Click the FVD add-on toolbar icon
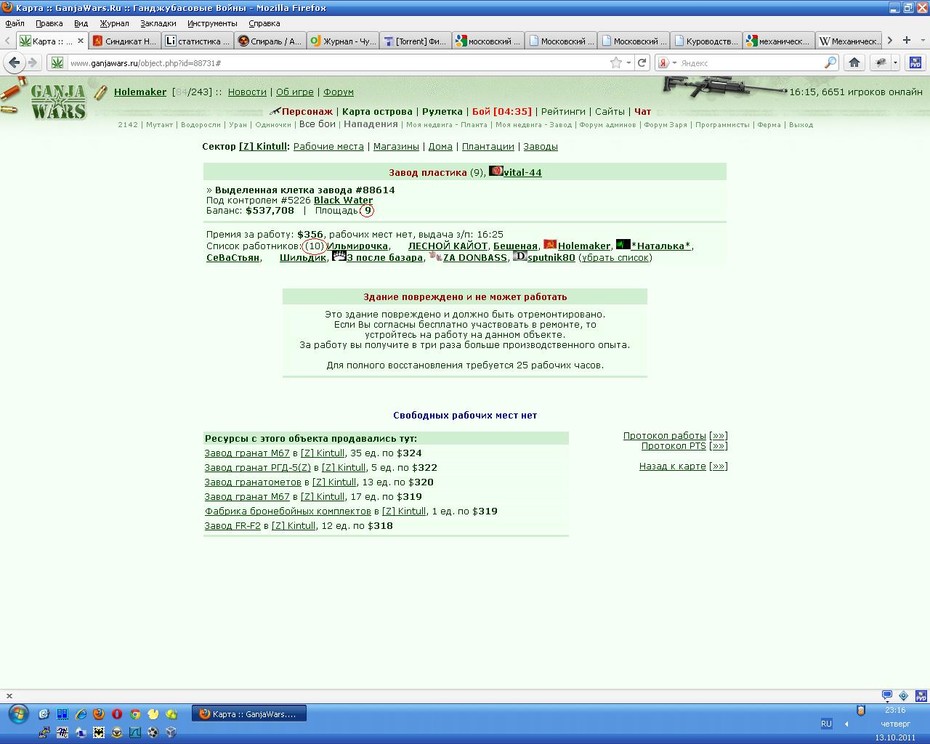This screenshot has width=930, height=744. click(916, 62)
